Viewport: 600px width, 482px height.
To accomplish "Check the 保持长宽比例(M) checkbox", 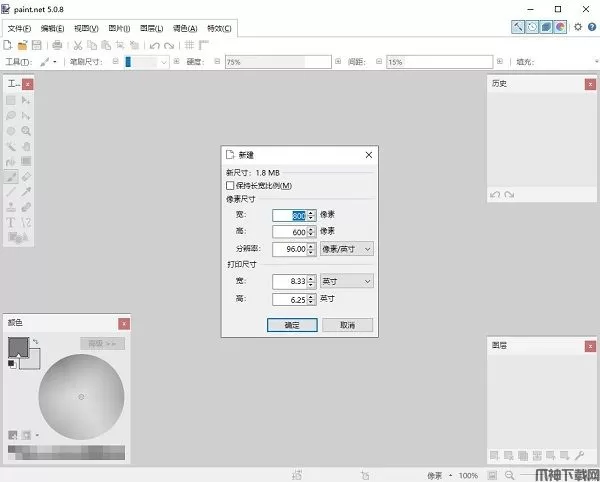I will click(x=230, y=186).
